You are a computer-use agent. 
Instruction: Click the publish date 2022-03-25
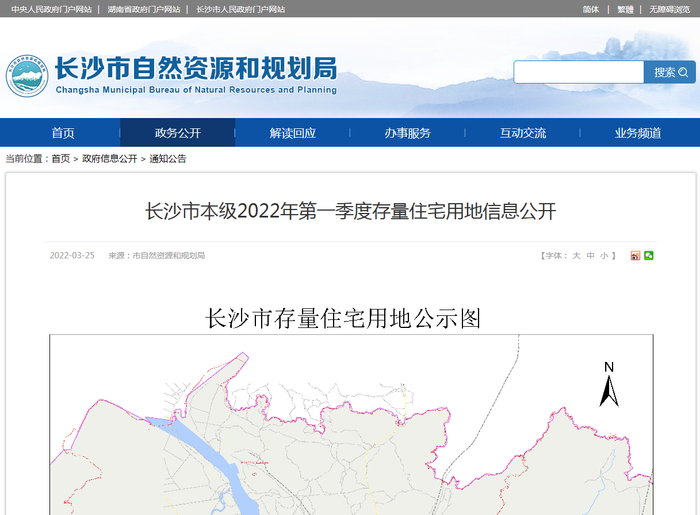72,256
